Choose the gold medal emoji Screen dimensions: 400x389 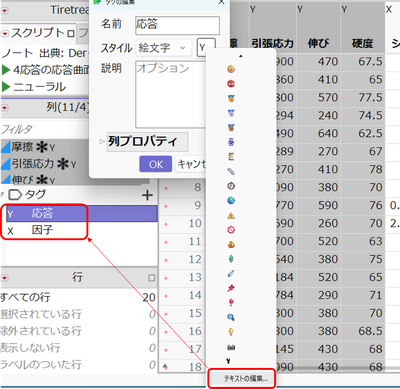point(231,98)
